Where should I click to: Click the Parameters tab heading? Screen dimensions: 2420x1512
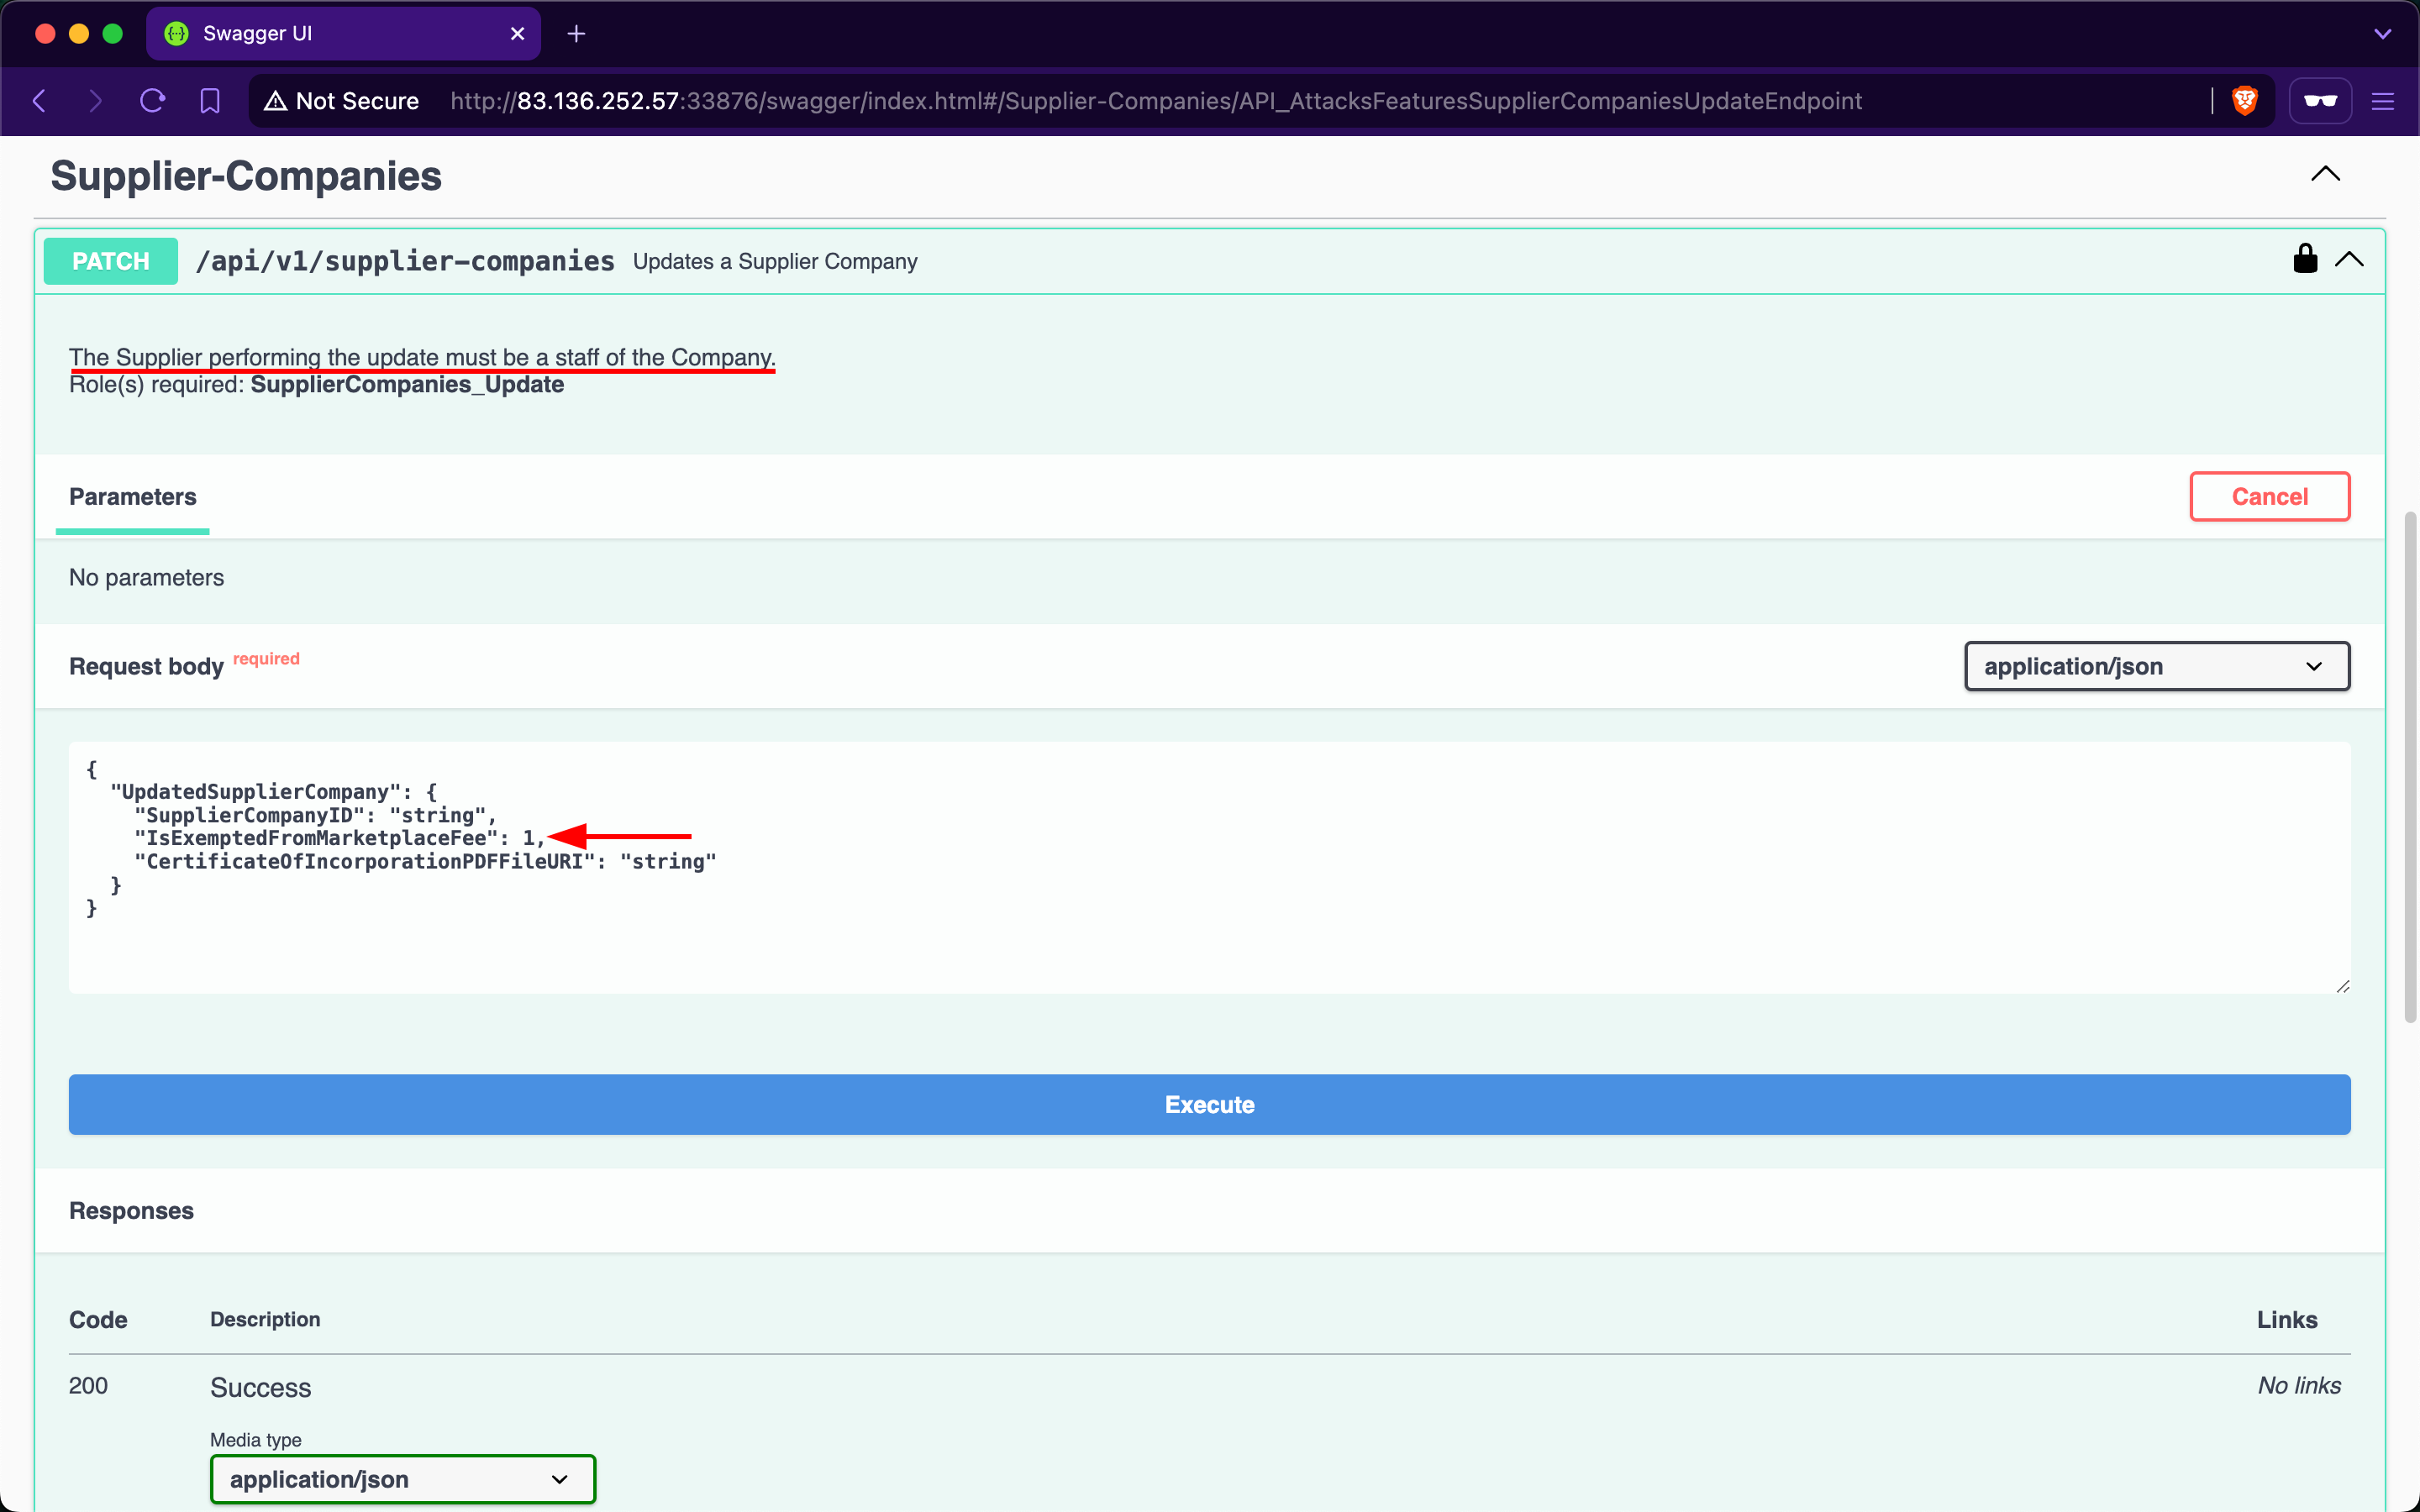coord(133,497)
